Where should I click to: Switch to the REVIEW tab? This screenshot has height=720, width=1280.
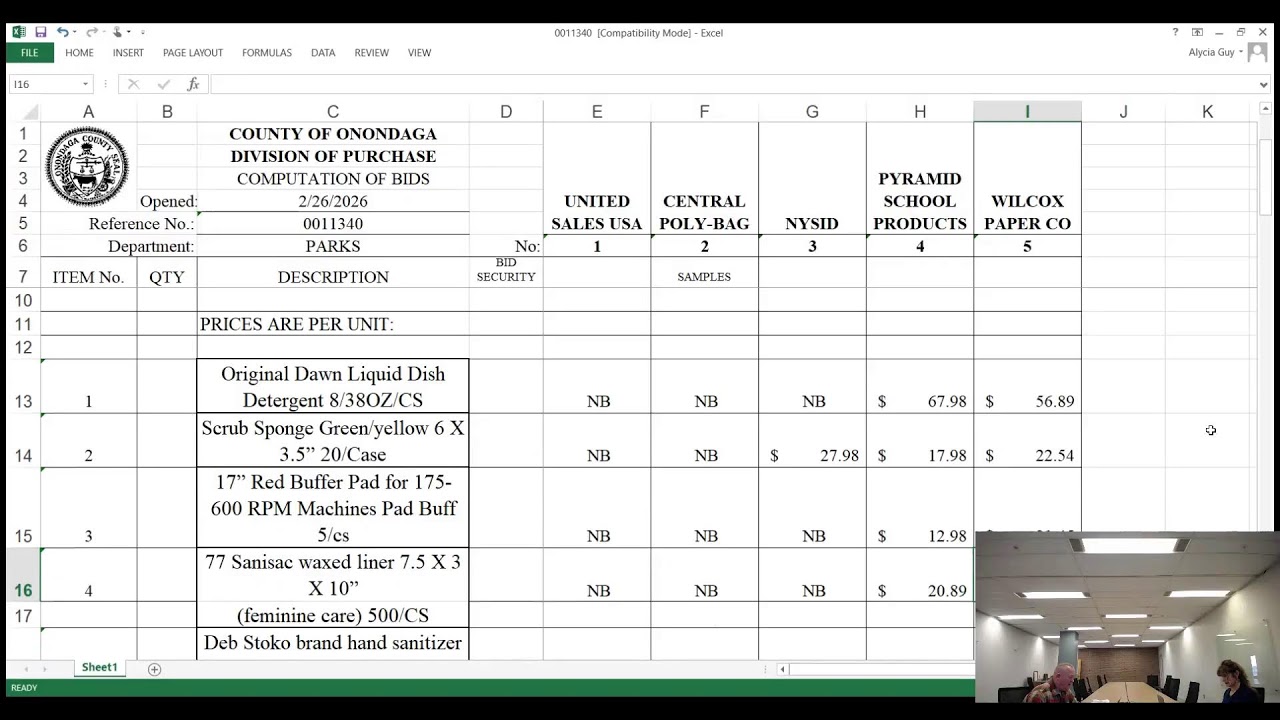pyautogui.click(x=371, y=53)
